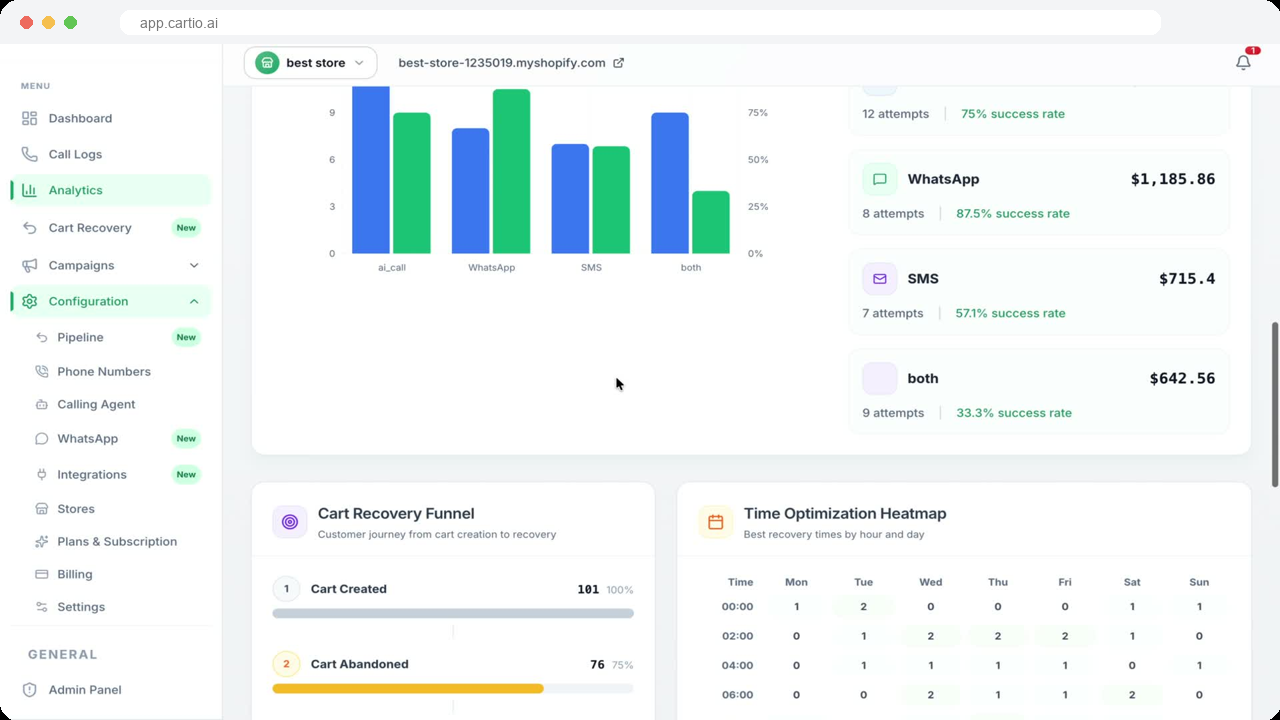The height and width of the screenshot is (720, 1280).
Task: Click the Cart Recovery Funnel target icon
Action: click(x=290, y=522)
